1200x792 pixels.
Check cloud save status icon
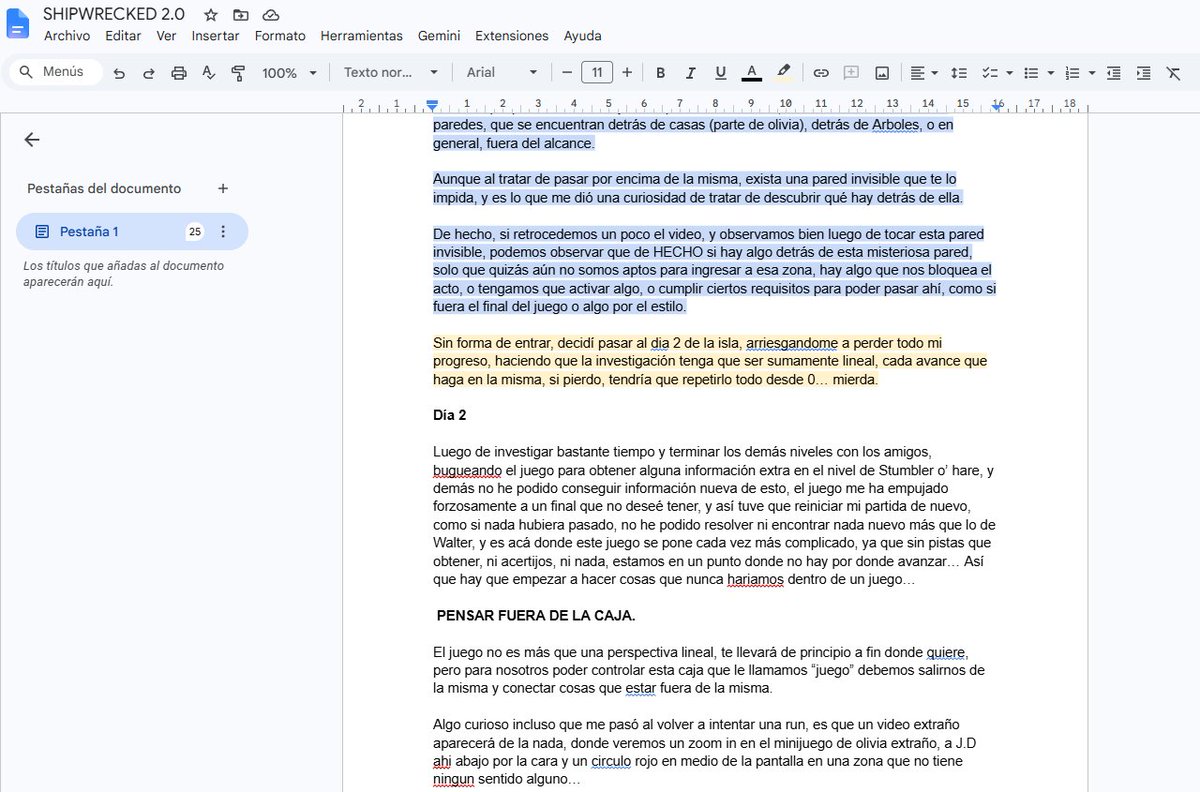[x=270, y=15]
